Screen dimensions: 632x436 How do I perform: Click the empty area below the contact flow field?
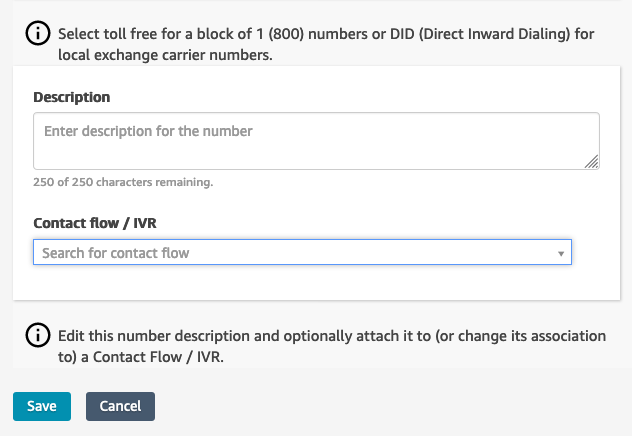tap(316, 282)
